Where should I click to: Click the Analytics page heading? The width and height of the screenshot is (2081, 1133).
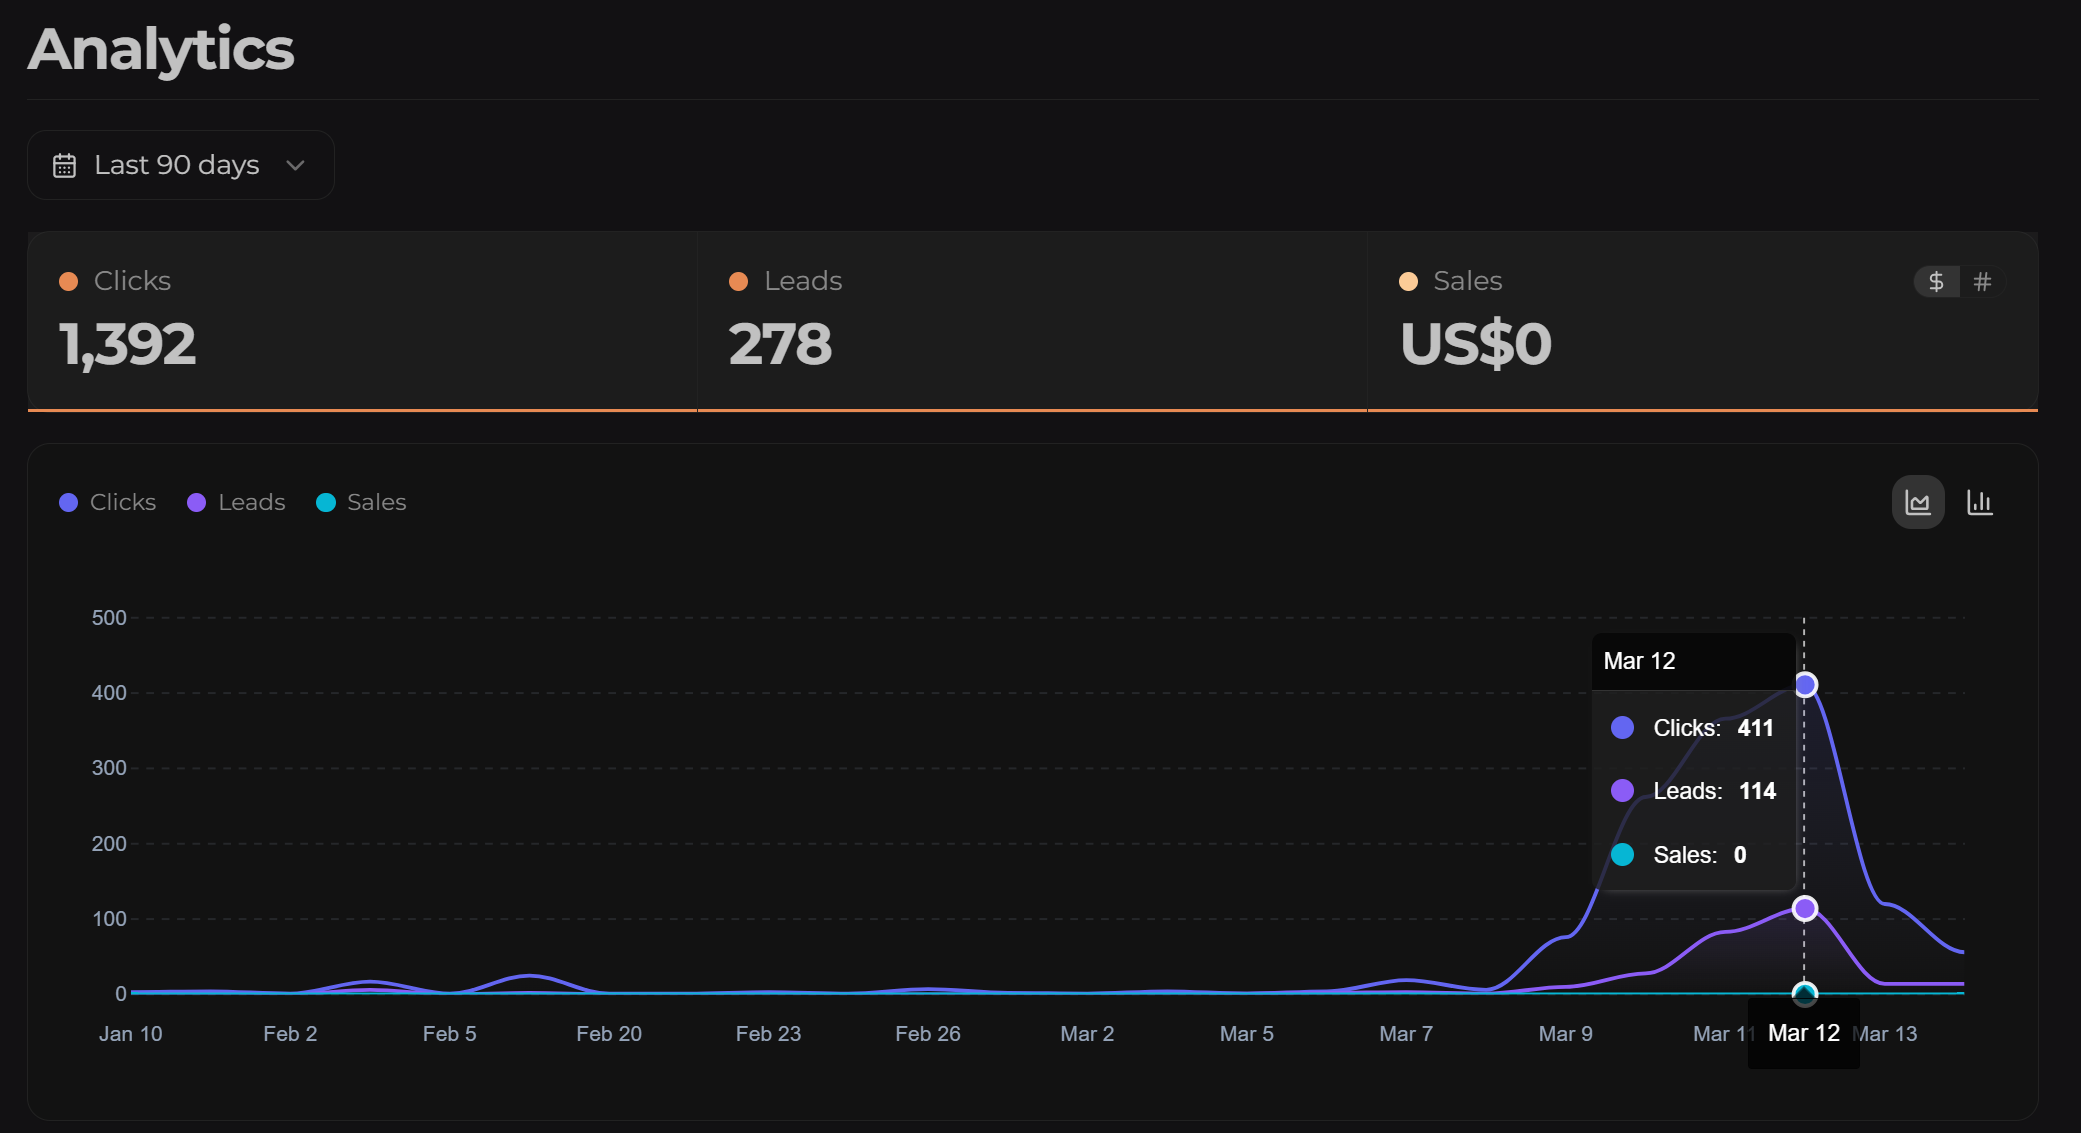(x=161, y=49)
